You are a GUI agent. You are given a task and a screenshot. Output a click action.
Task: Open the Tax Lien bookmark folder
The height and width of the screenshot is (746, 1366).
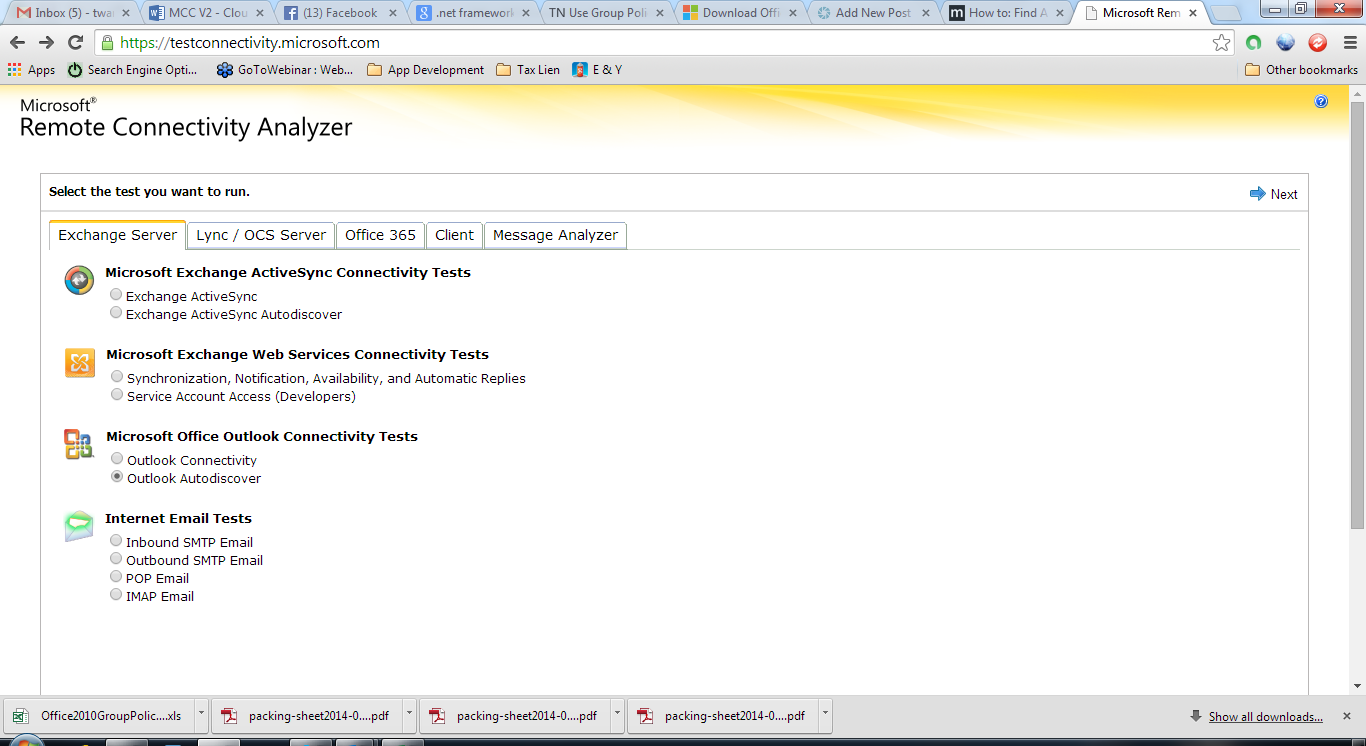(x=528, y=70)
